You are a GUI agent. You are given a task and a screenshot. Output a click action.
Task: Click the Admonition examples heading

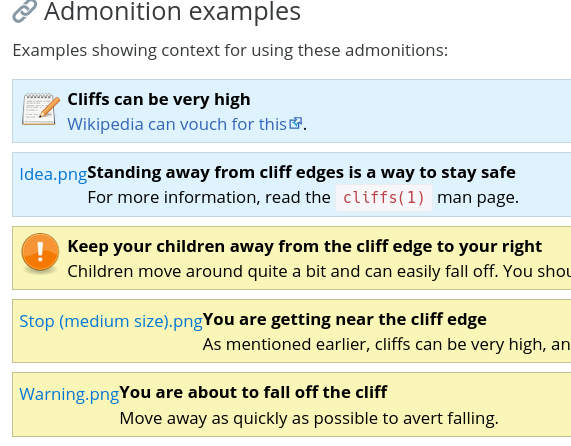pos(172,11)
